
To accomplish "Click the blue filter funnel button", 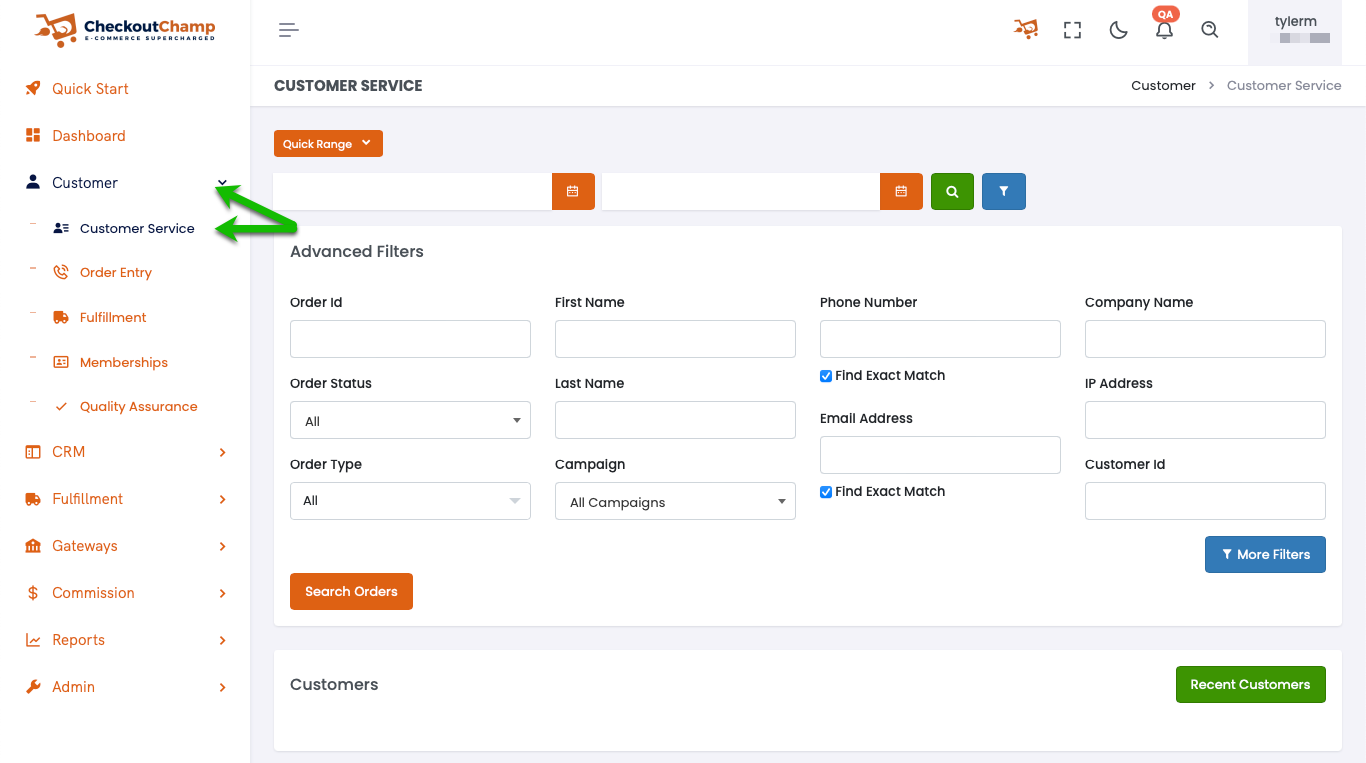I will click(1004, 191).
